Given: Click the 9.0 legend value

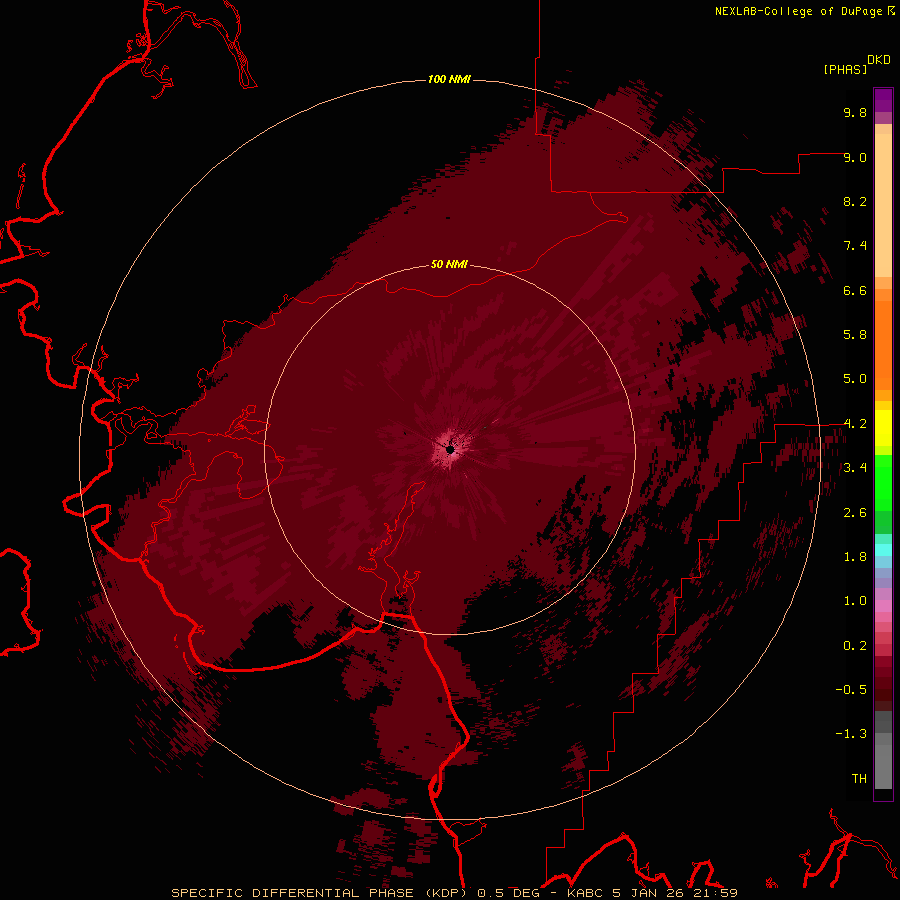Looking at the screenshot, I should coord(855,157).
